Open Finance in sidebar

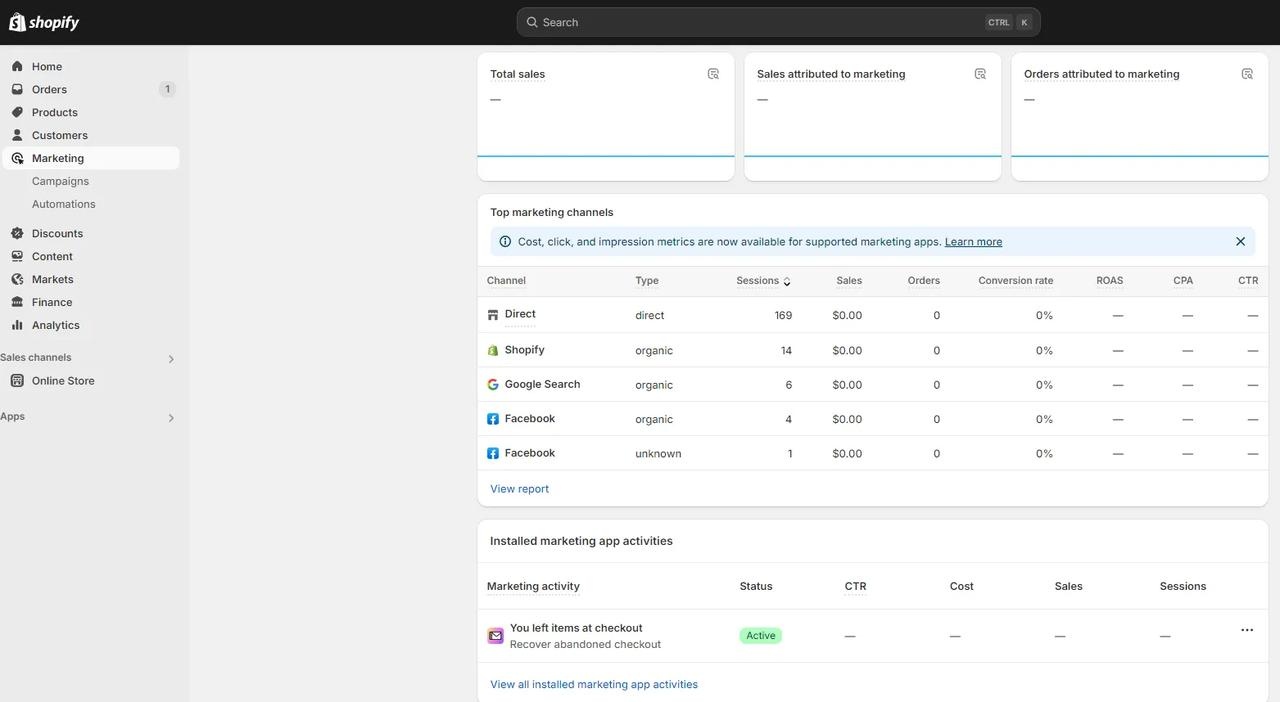(x=90, y=302)
